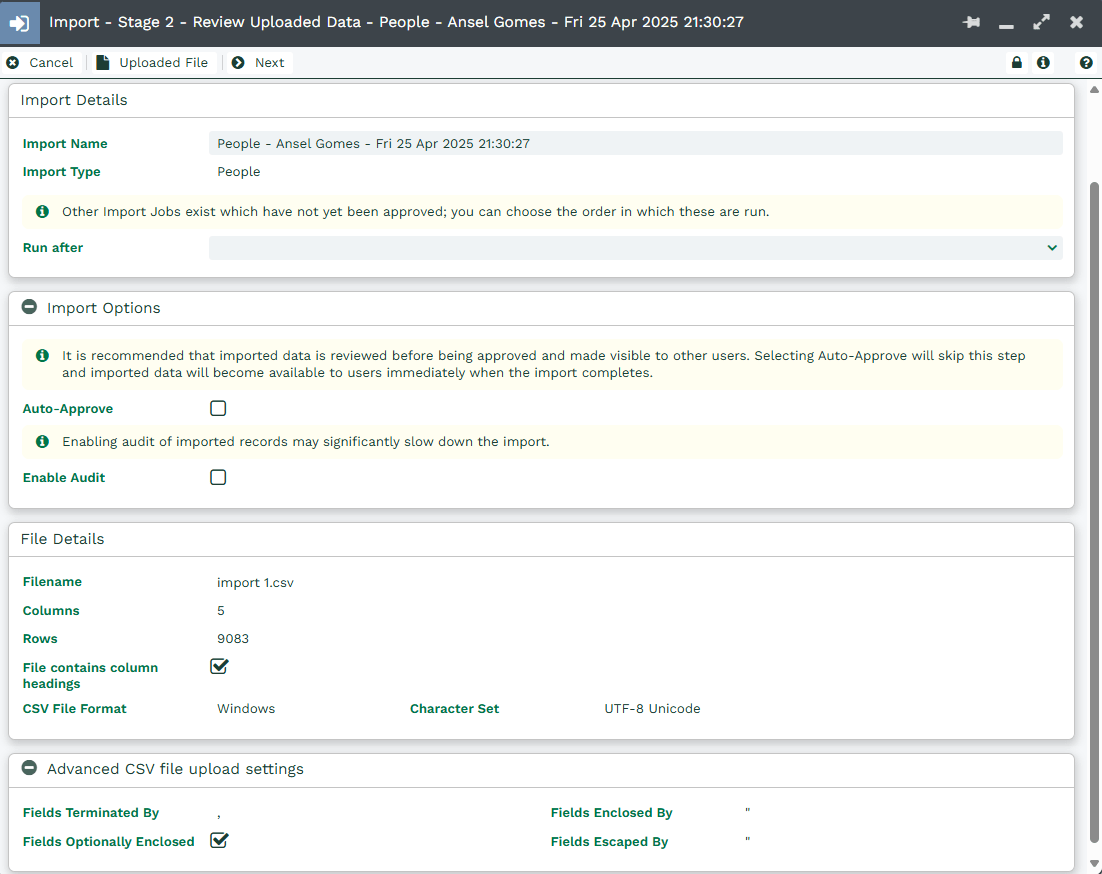
Task: Enable the Auto-Approve checkbox
Action: click(218, 408)
